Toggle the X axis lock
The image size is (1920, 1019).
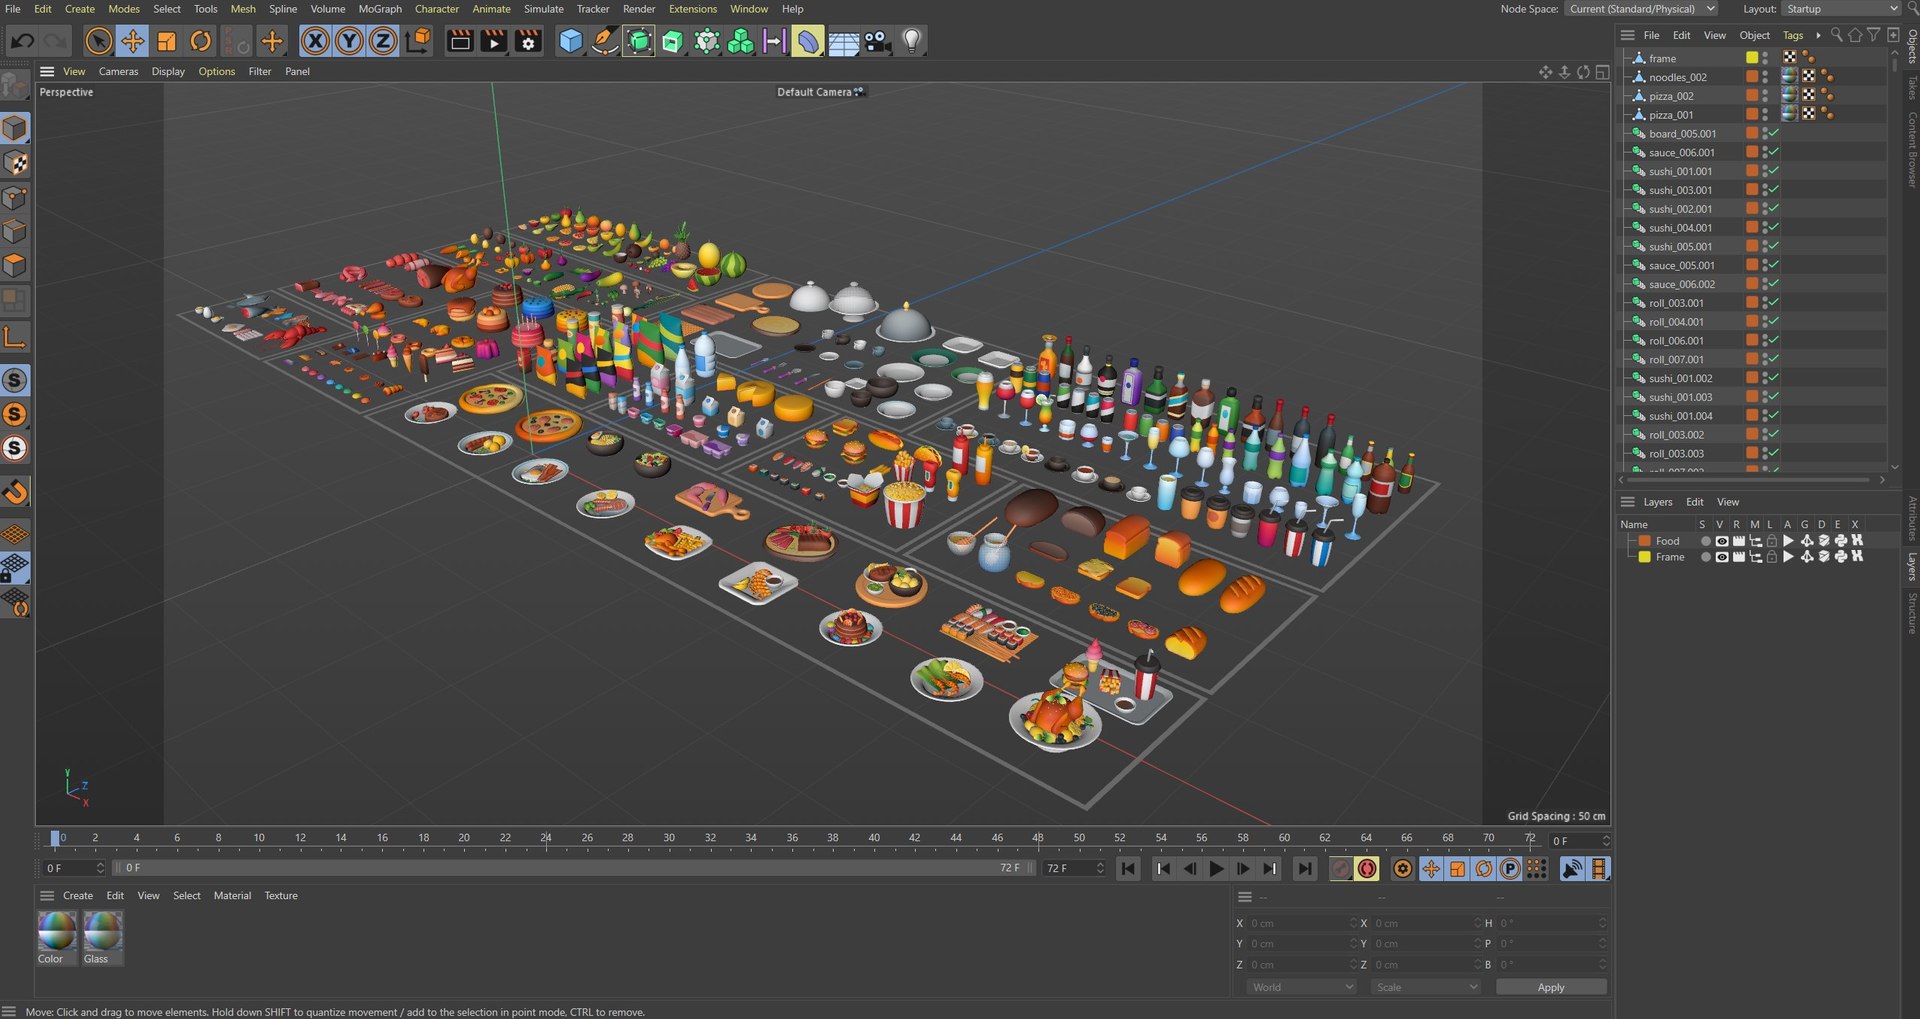tap(315, 41)
